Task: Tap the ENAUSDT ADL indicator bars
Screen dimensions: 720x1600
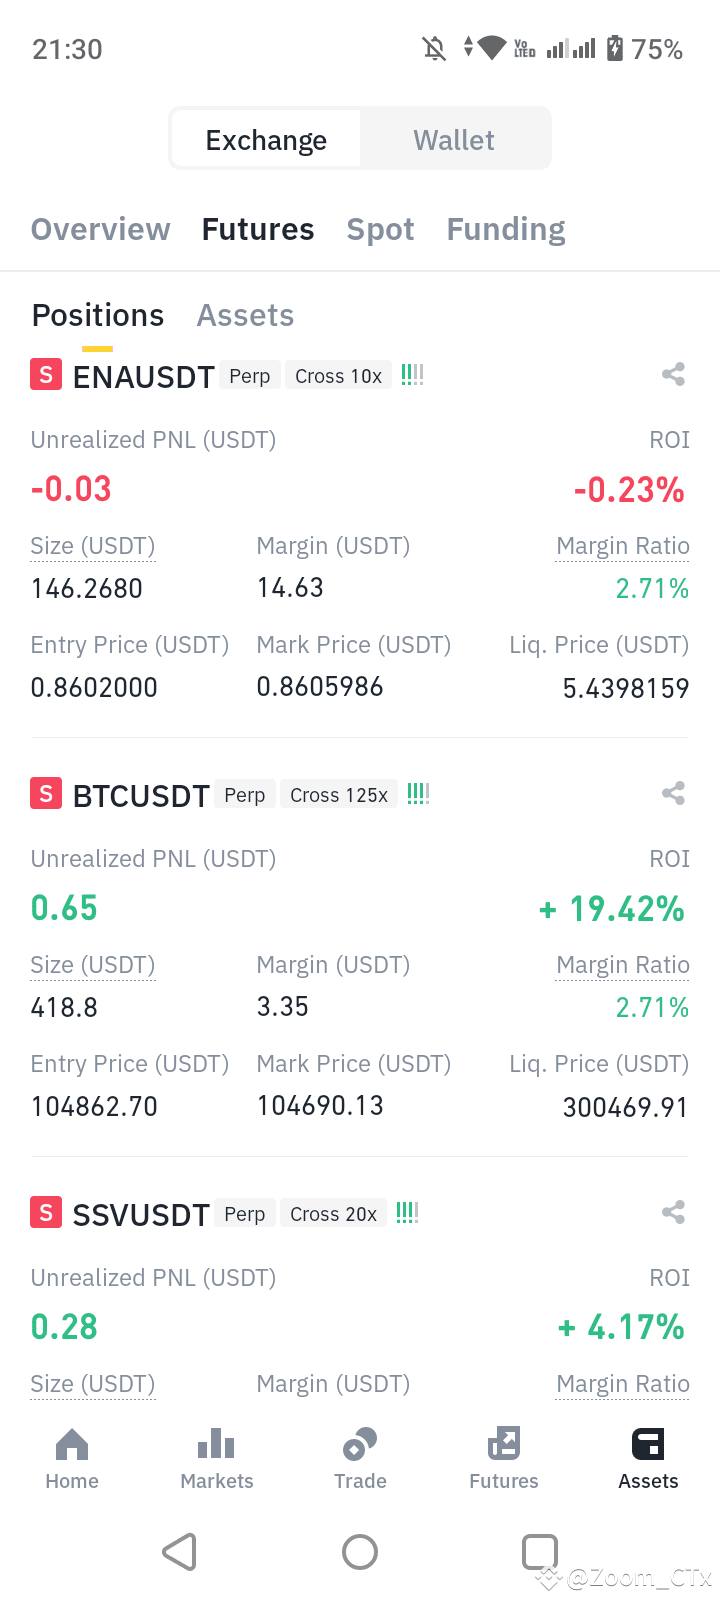Action: 413,375
